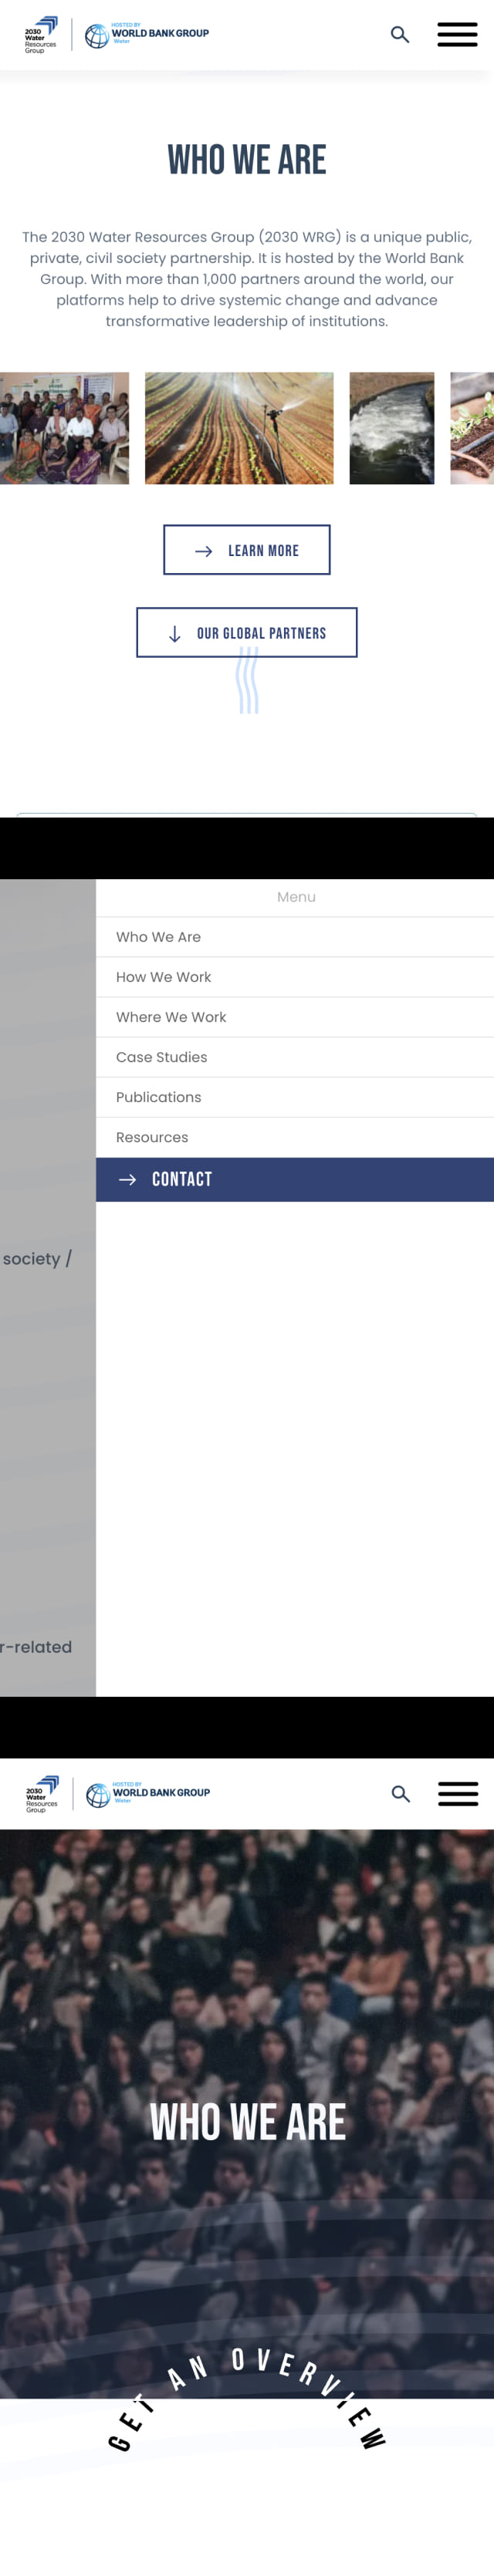
Task: Click the 2030 Water Resources Group logo at top
Action: [41, 35]
